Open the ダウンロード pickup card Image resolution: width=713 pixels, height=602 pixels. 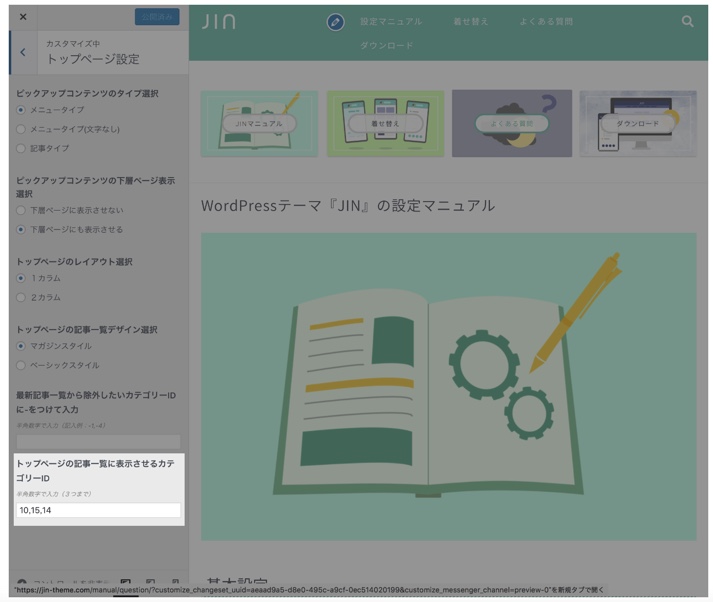click(x=638, y=123)
